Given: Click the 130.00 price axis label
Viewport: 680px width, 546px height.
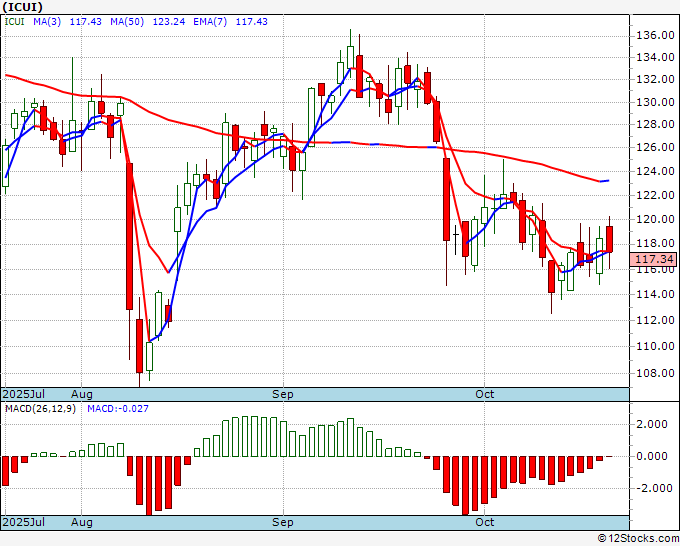Looking at the screenshot, I should coord(655,102).
